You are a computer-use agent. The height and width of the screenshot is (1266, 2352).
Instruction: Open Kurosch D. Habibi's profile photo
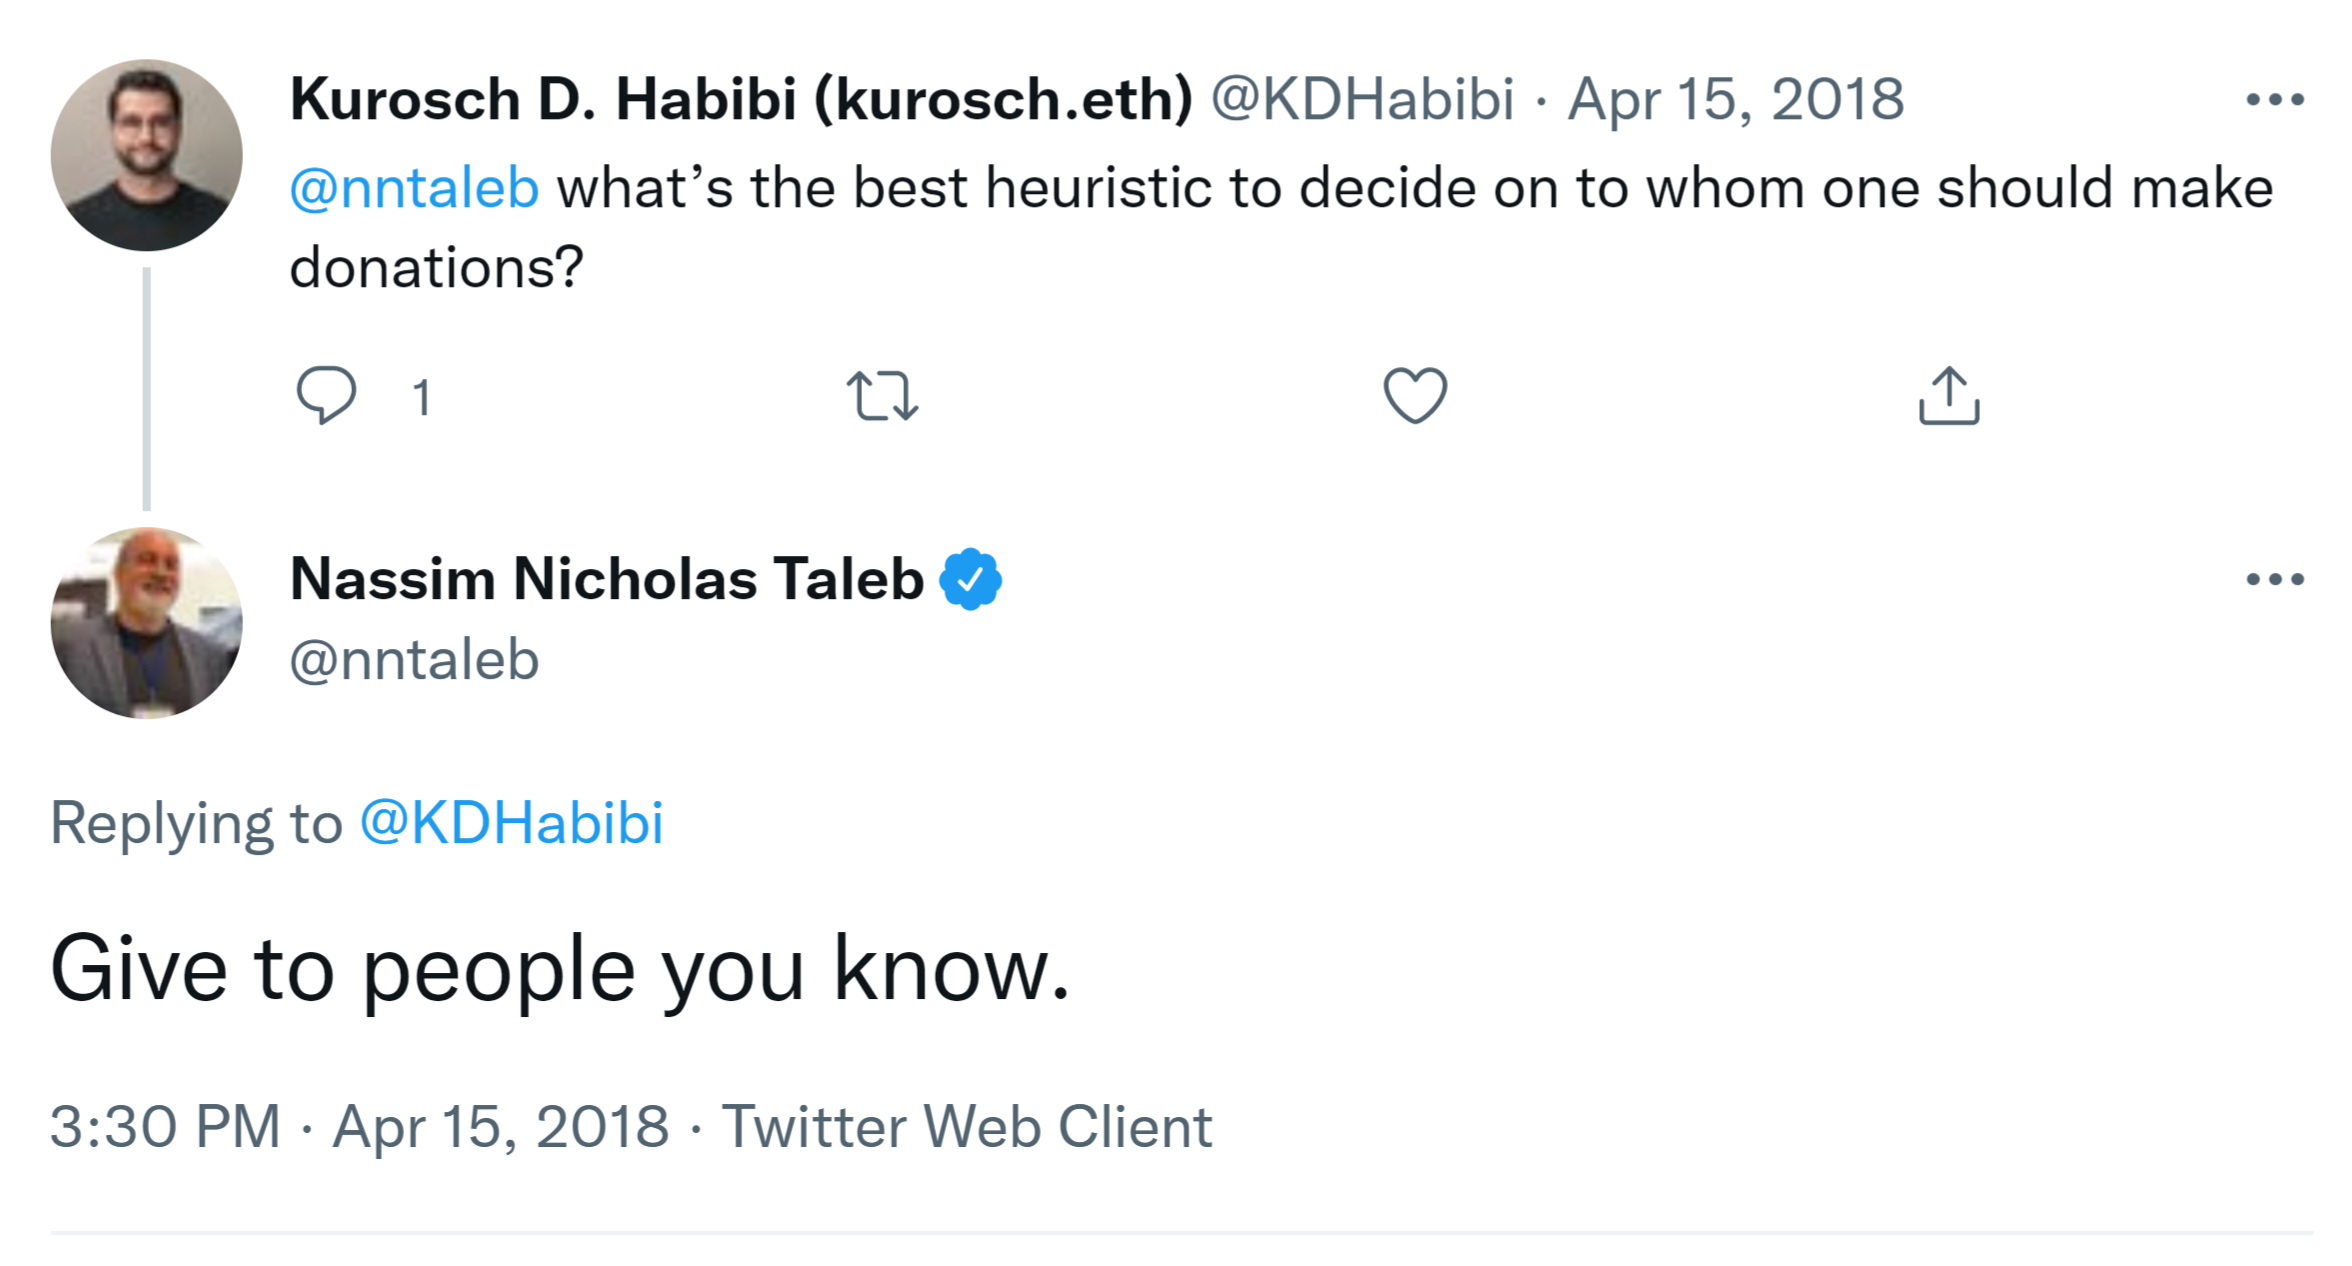[147, 155]
